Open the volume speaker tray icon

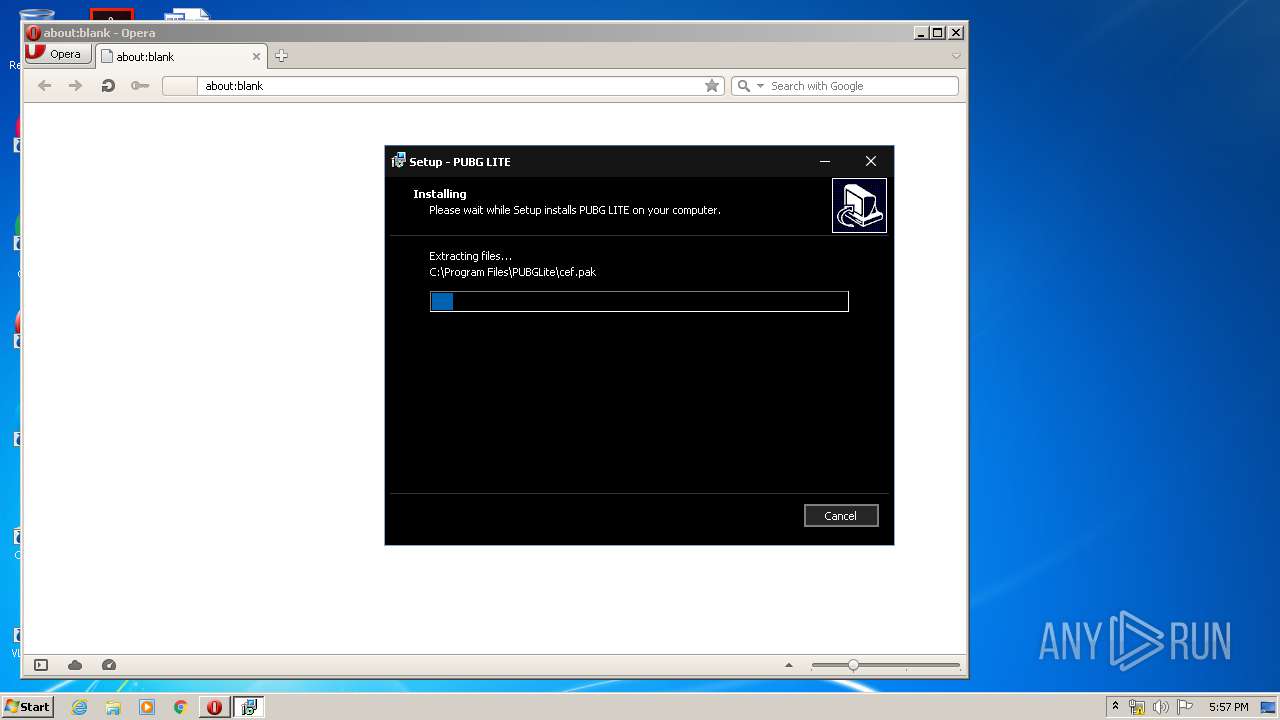[1161, 707]
